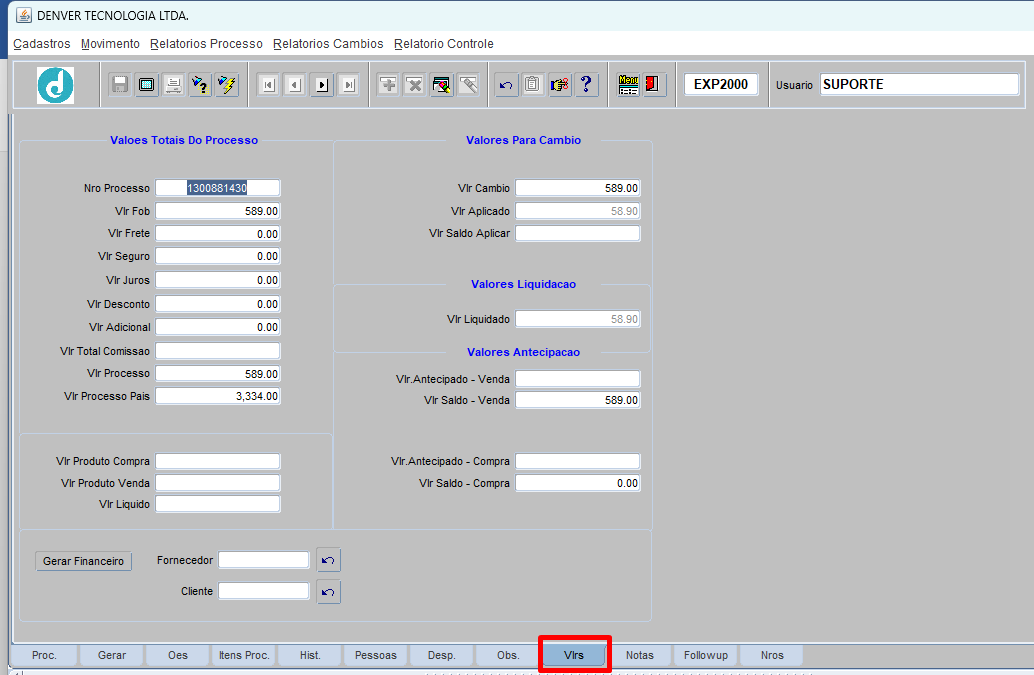Image resolution: width=1034 pixels, height=675 pixels.
Task: Click the Vlr Saldo - Venda field
Action: 578,400
